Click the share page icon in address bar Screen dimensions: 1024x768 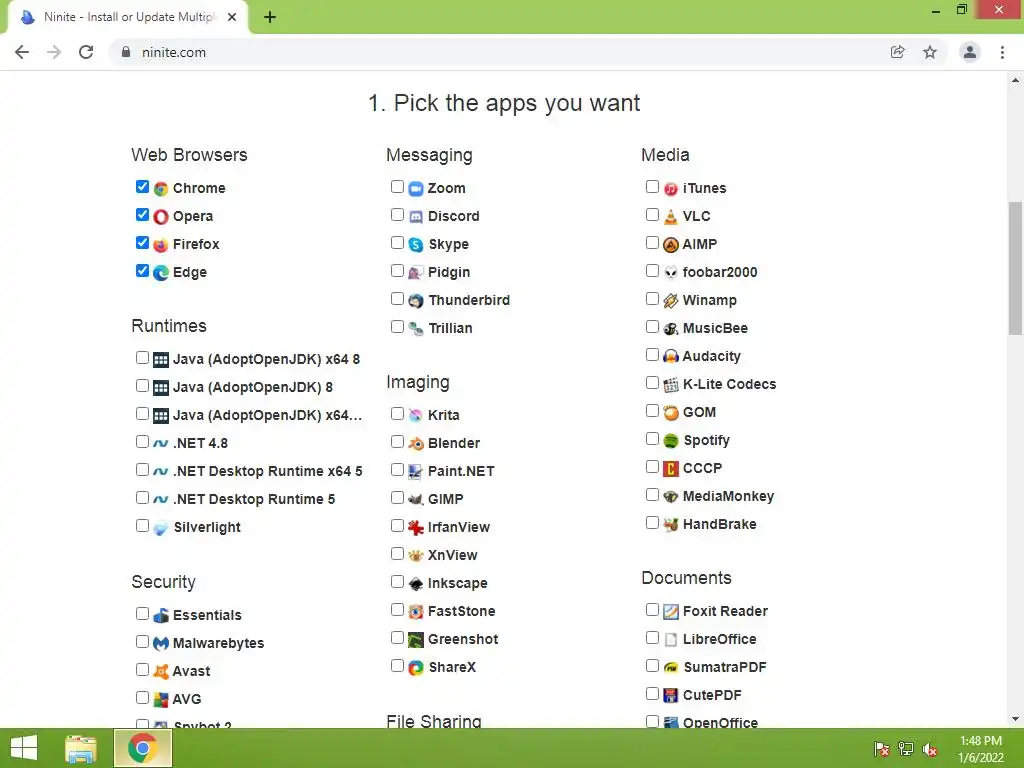point(898,52)
